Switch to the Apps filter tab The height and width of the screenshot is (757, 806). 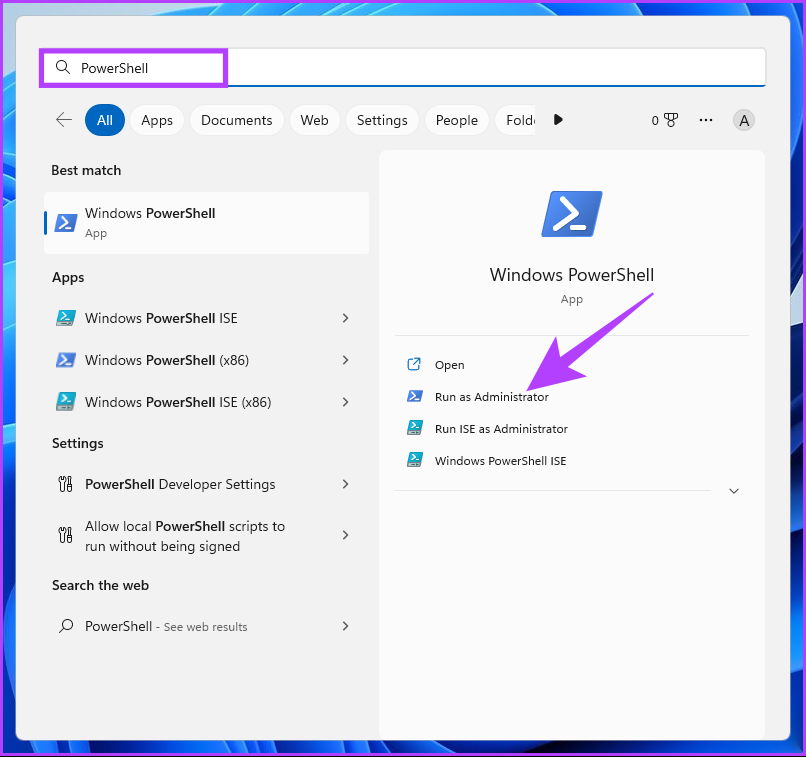[157, 120]
